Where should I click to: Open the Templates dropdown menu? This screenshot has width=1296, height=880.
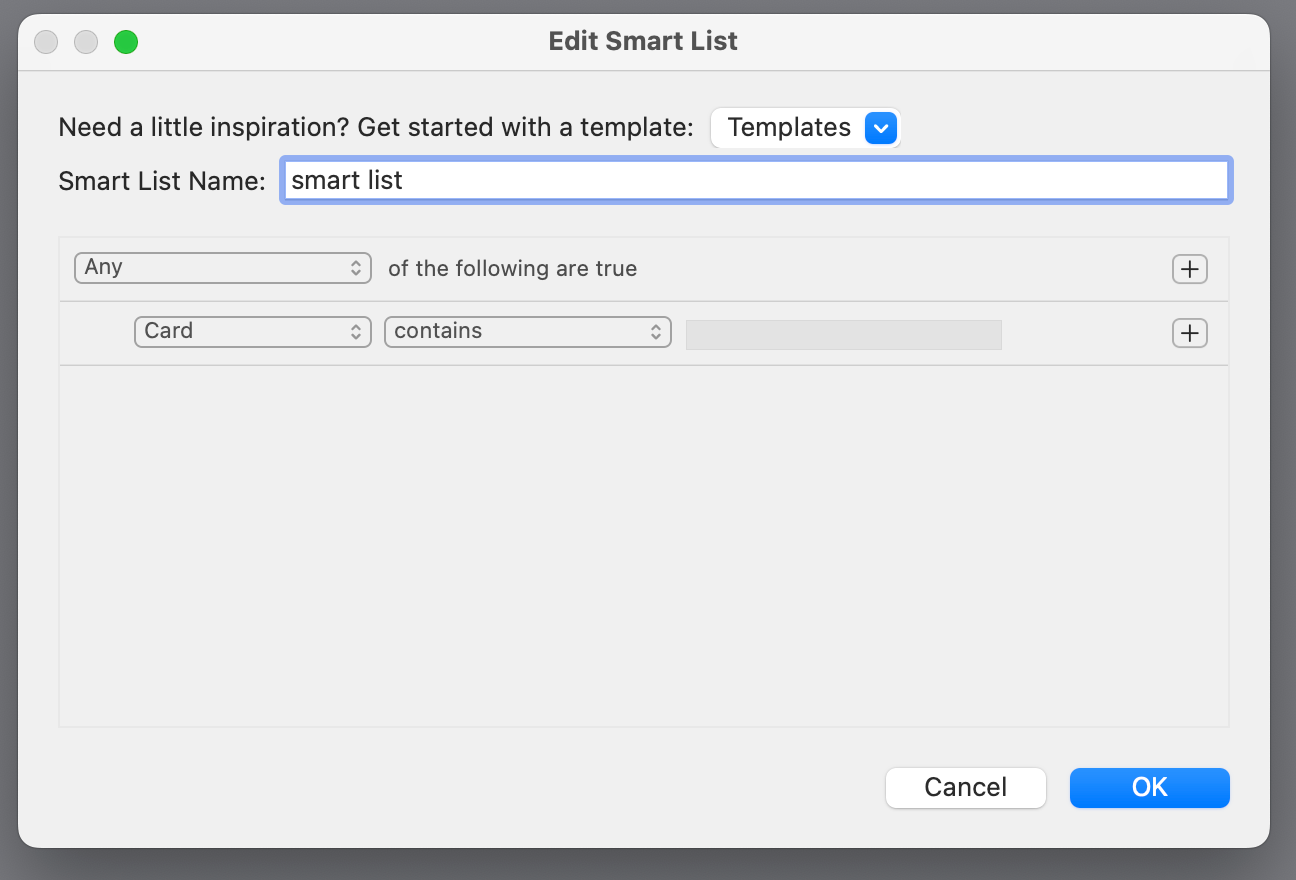pos(805,128)
